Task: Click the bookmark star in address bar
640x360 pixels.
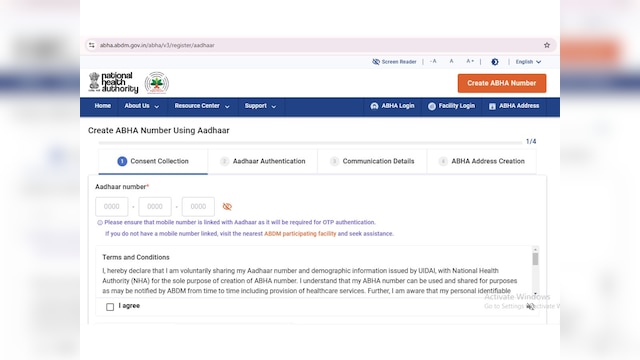Action: pyautogui.click(x=547, y=45)
